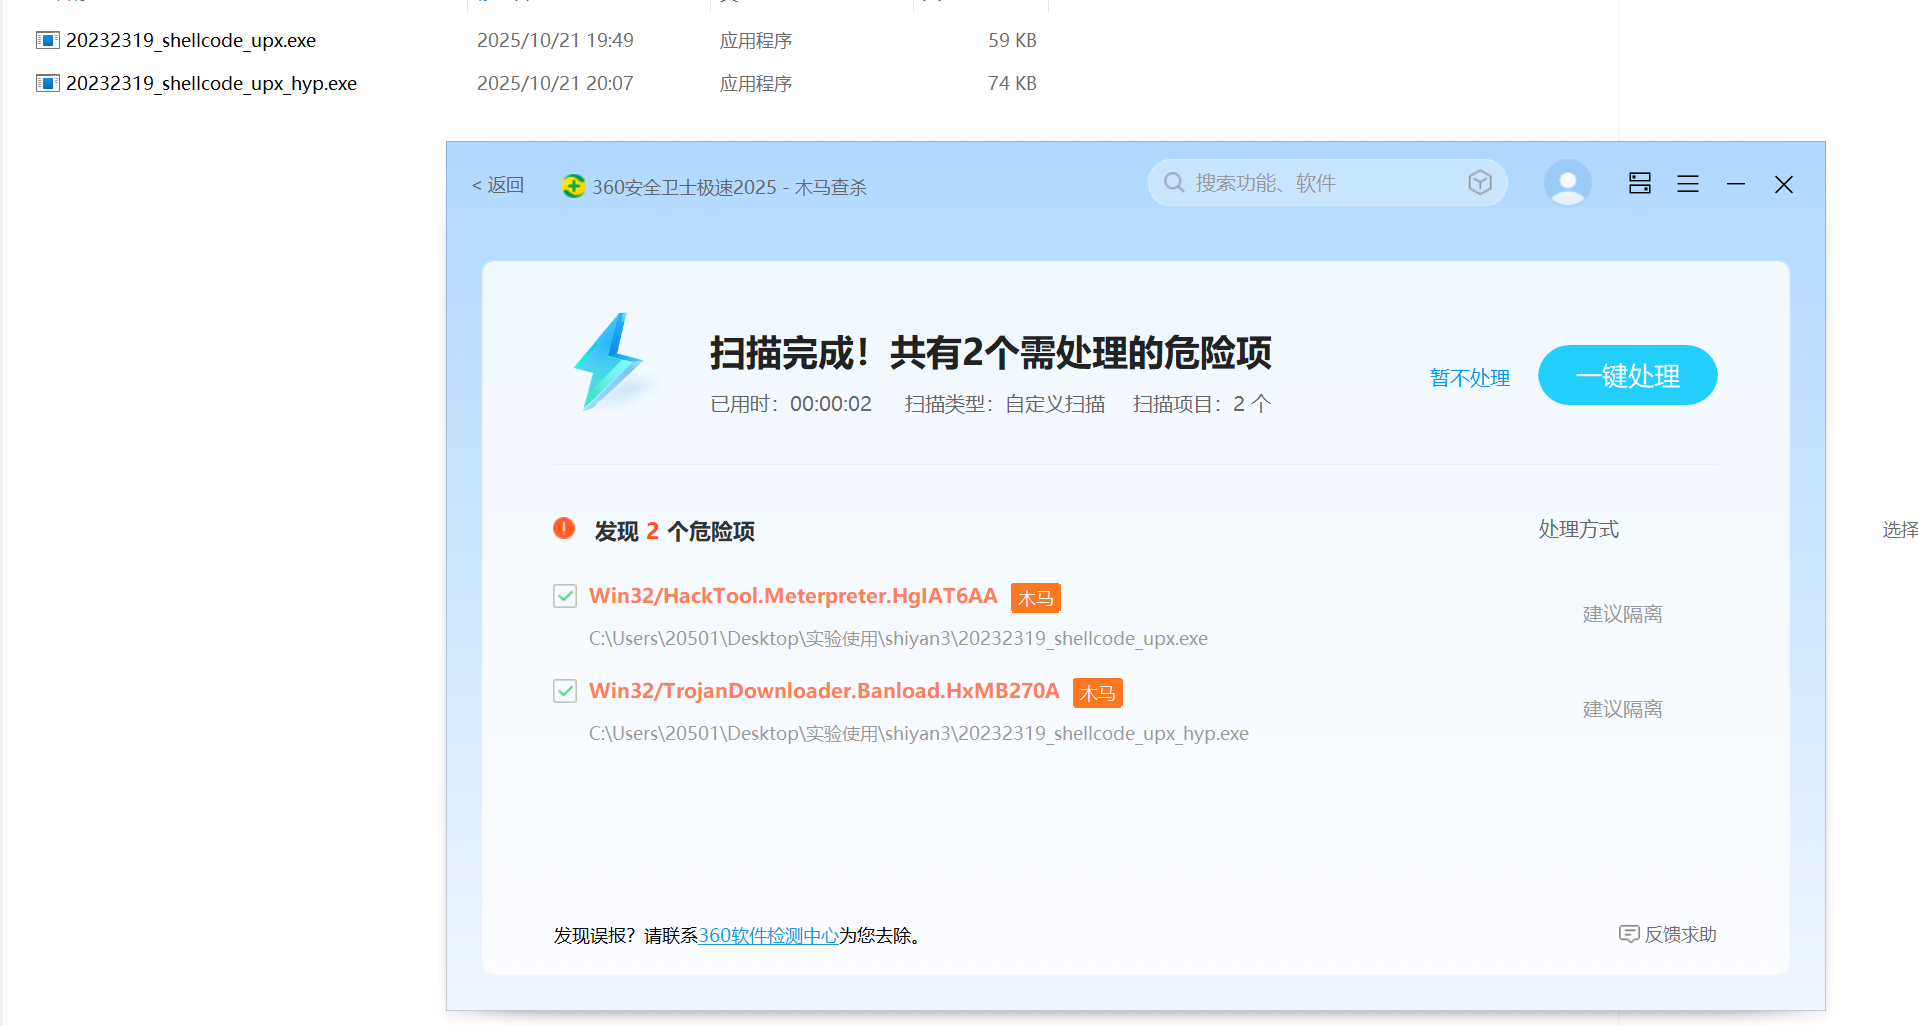Screen dimensions: 1918x1026
Task: Go back using the 返回 button
Action: tap(498, 185)
